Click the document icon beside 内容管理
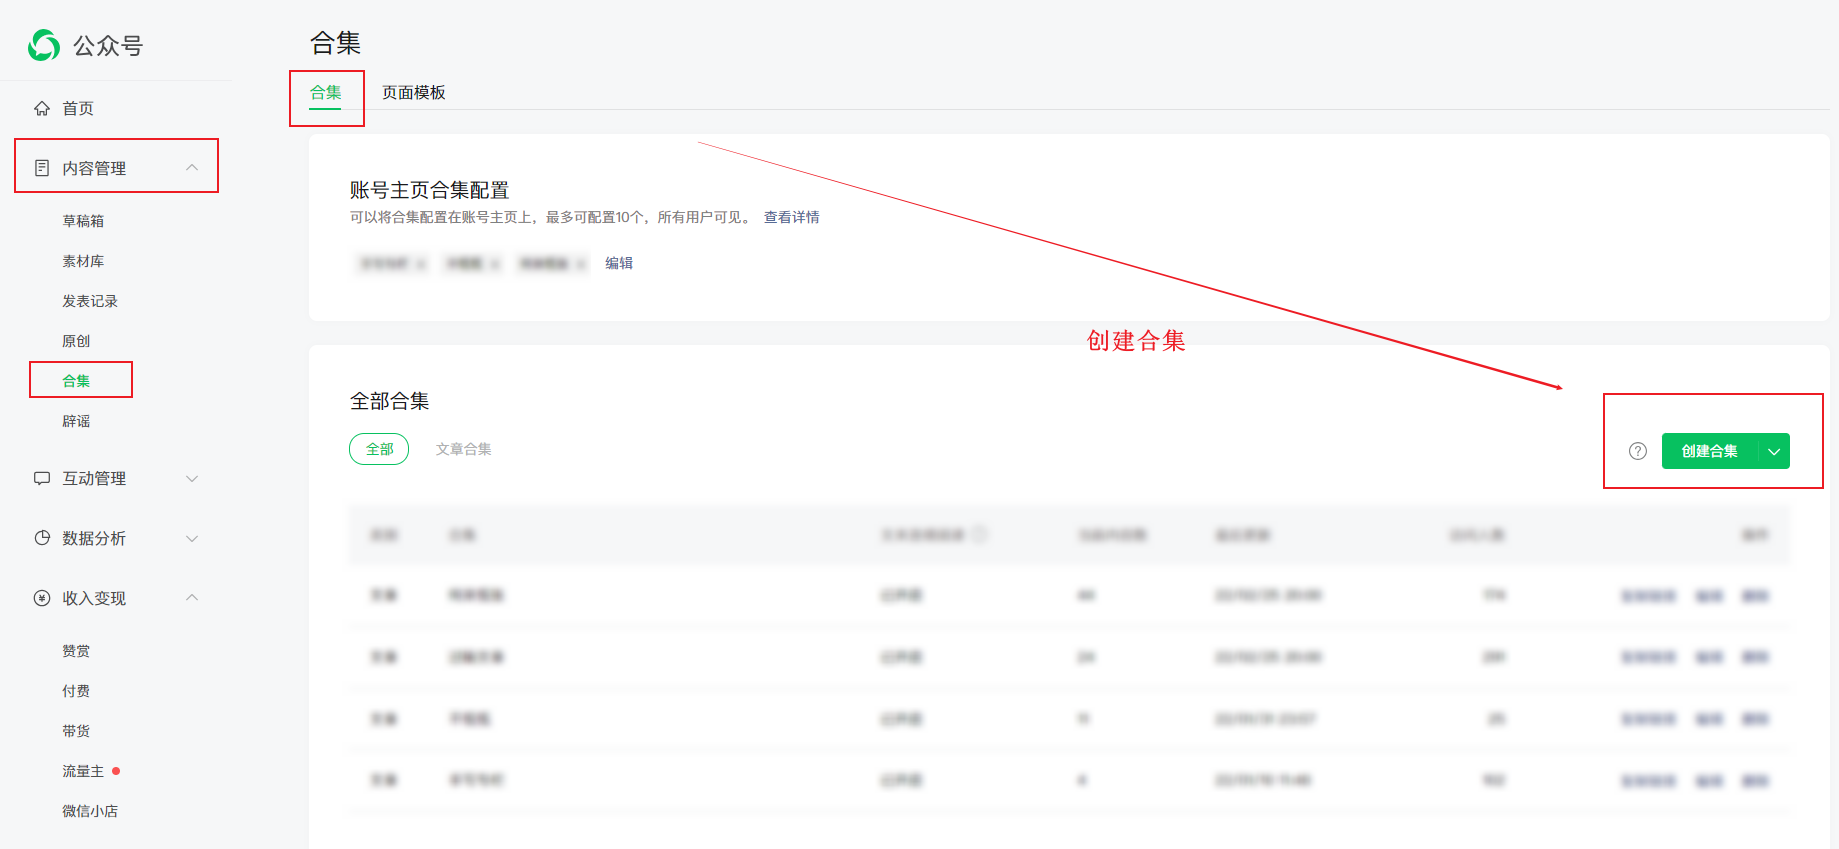 pos(42,168)
